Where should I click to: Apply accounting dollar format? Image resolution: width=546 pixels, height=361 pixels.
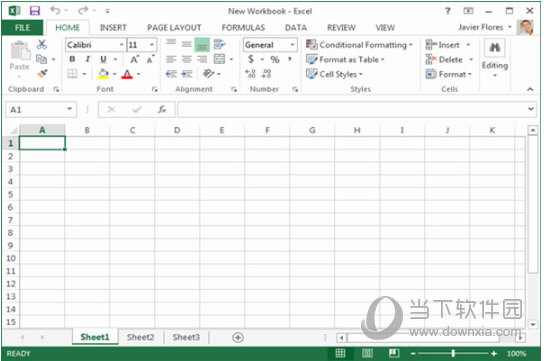coord(251,59)
